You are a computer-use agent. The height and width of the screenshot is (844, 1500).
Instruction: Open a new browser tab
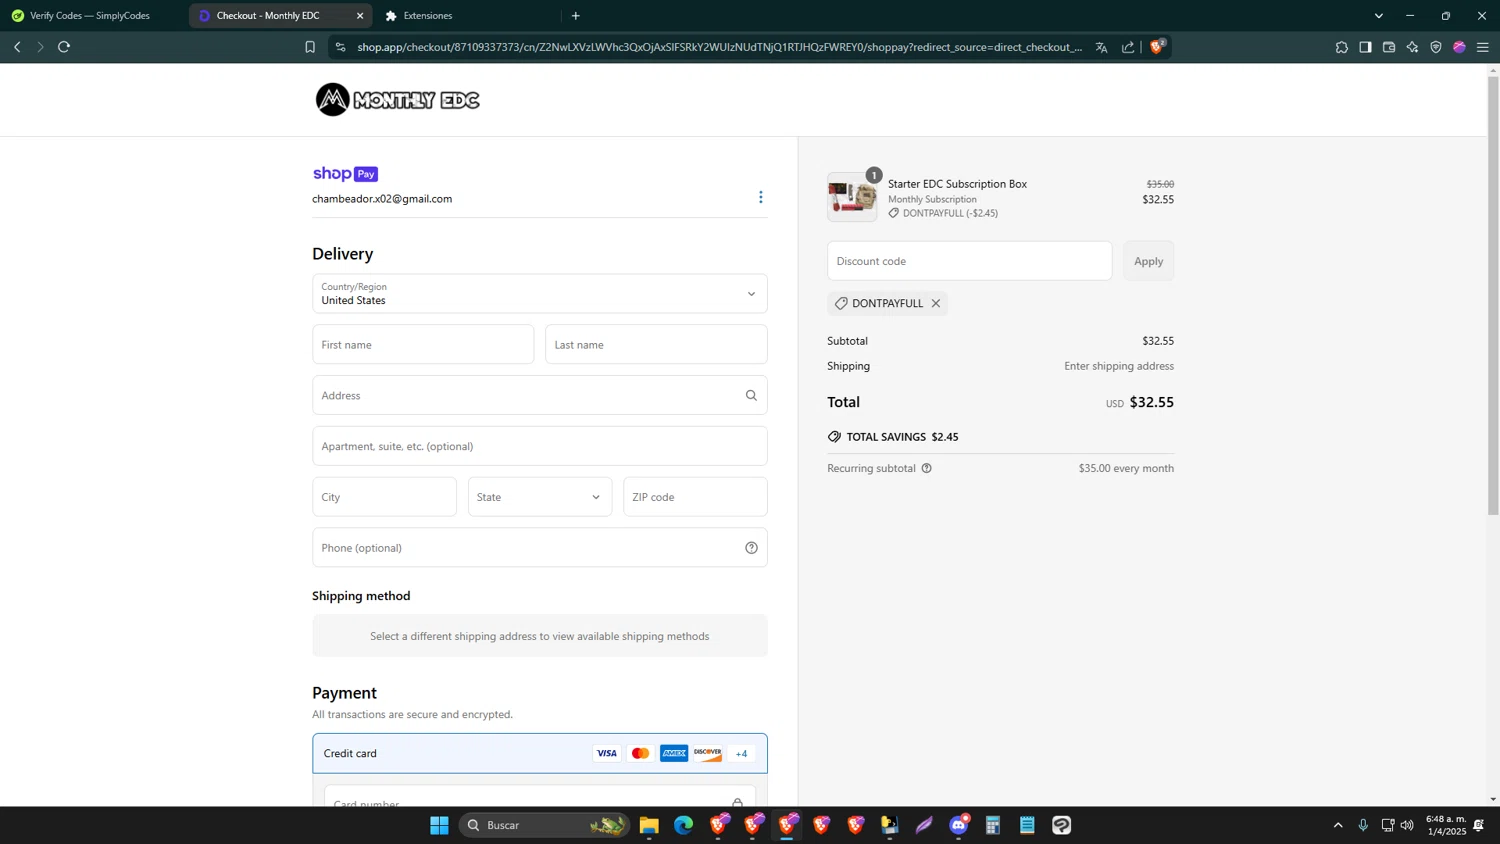576,16
